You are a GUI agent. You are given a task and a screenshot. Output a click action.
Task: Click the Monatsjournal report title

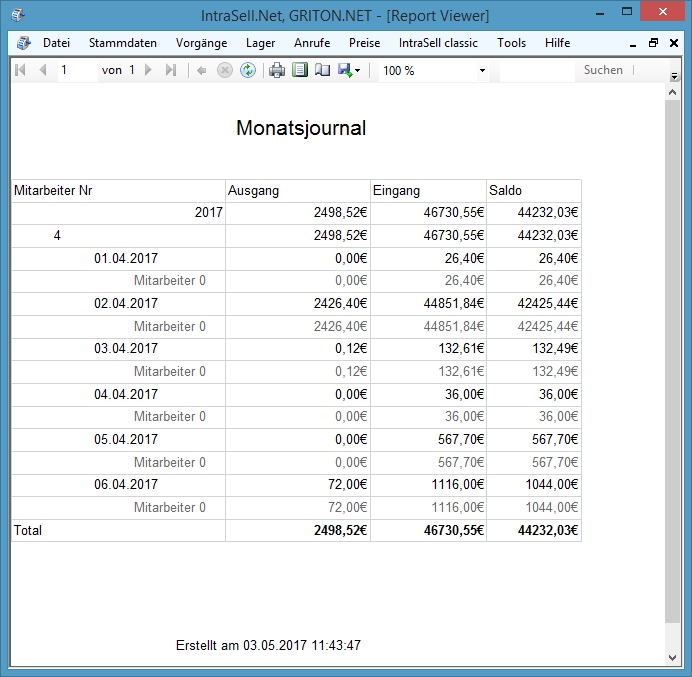pos(301,128)
